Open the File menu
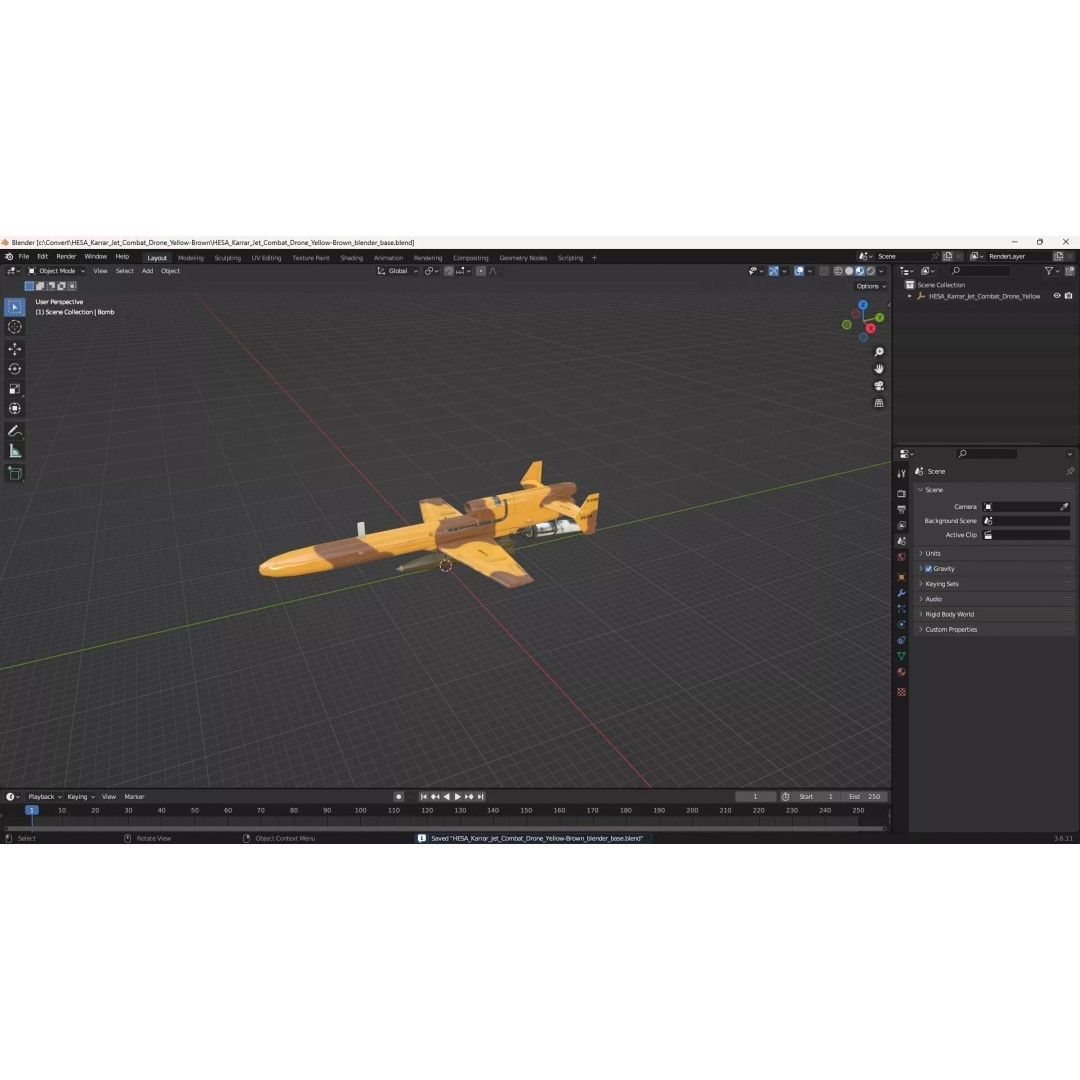 click(23, 256)
